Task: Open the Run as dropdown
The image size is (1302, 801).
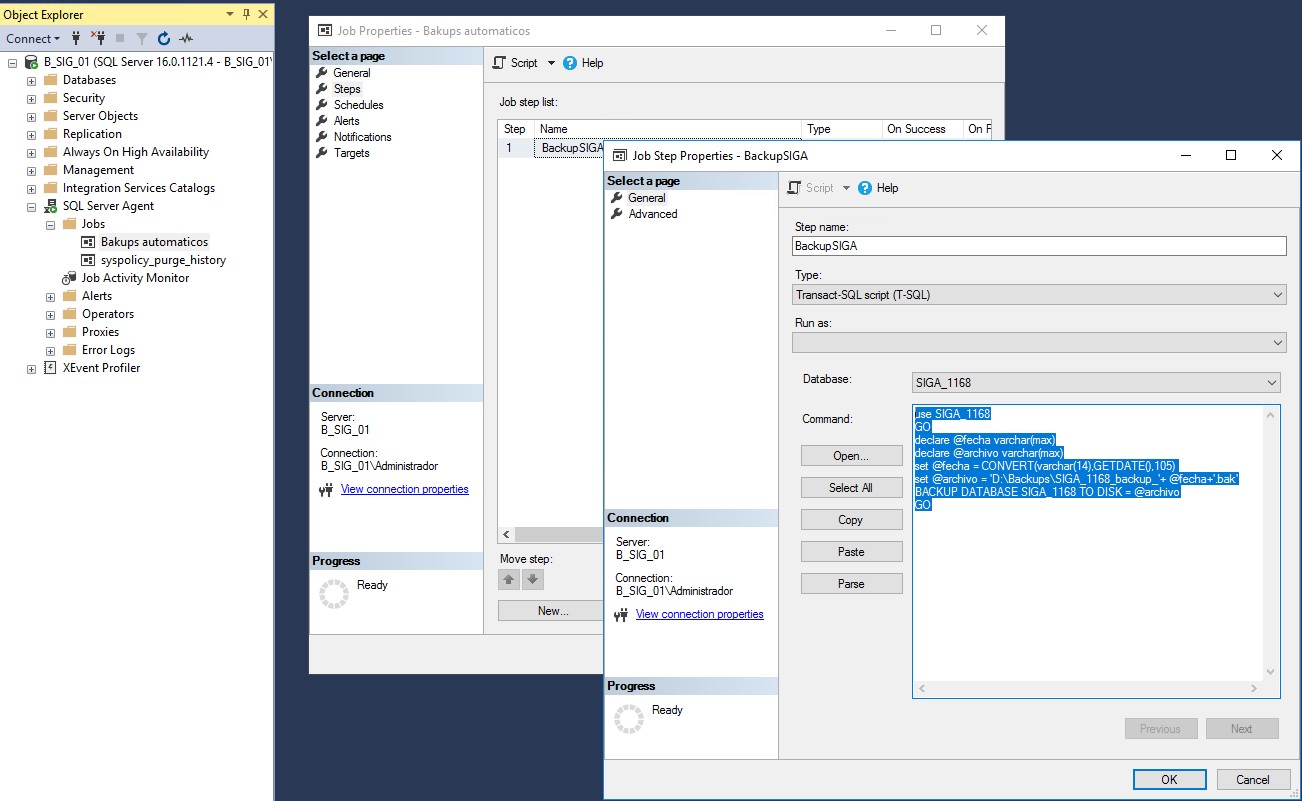Action: [x=1038, y=343]
